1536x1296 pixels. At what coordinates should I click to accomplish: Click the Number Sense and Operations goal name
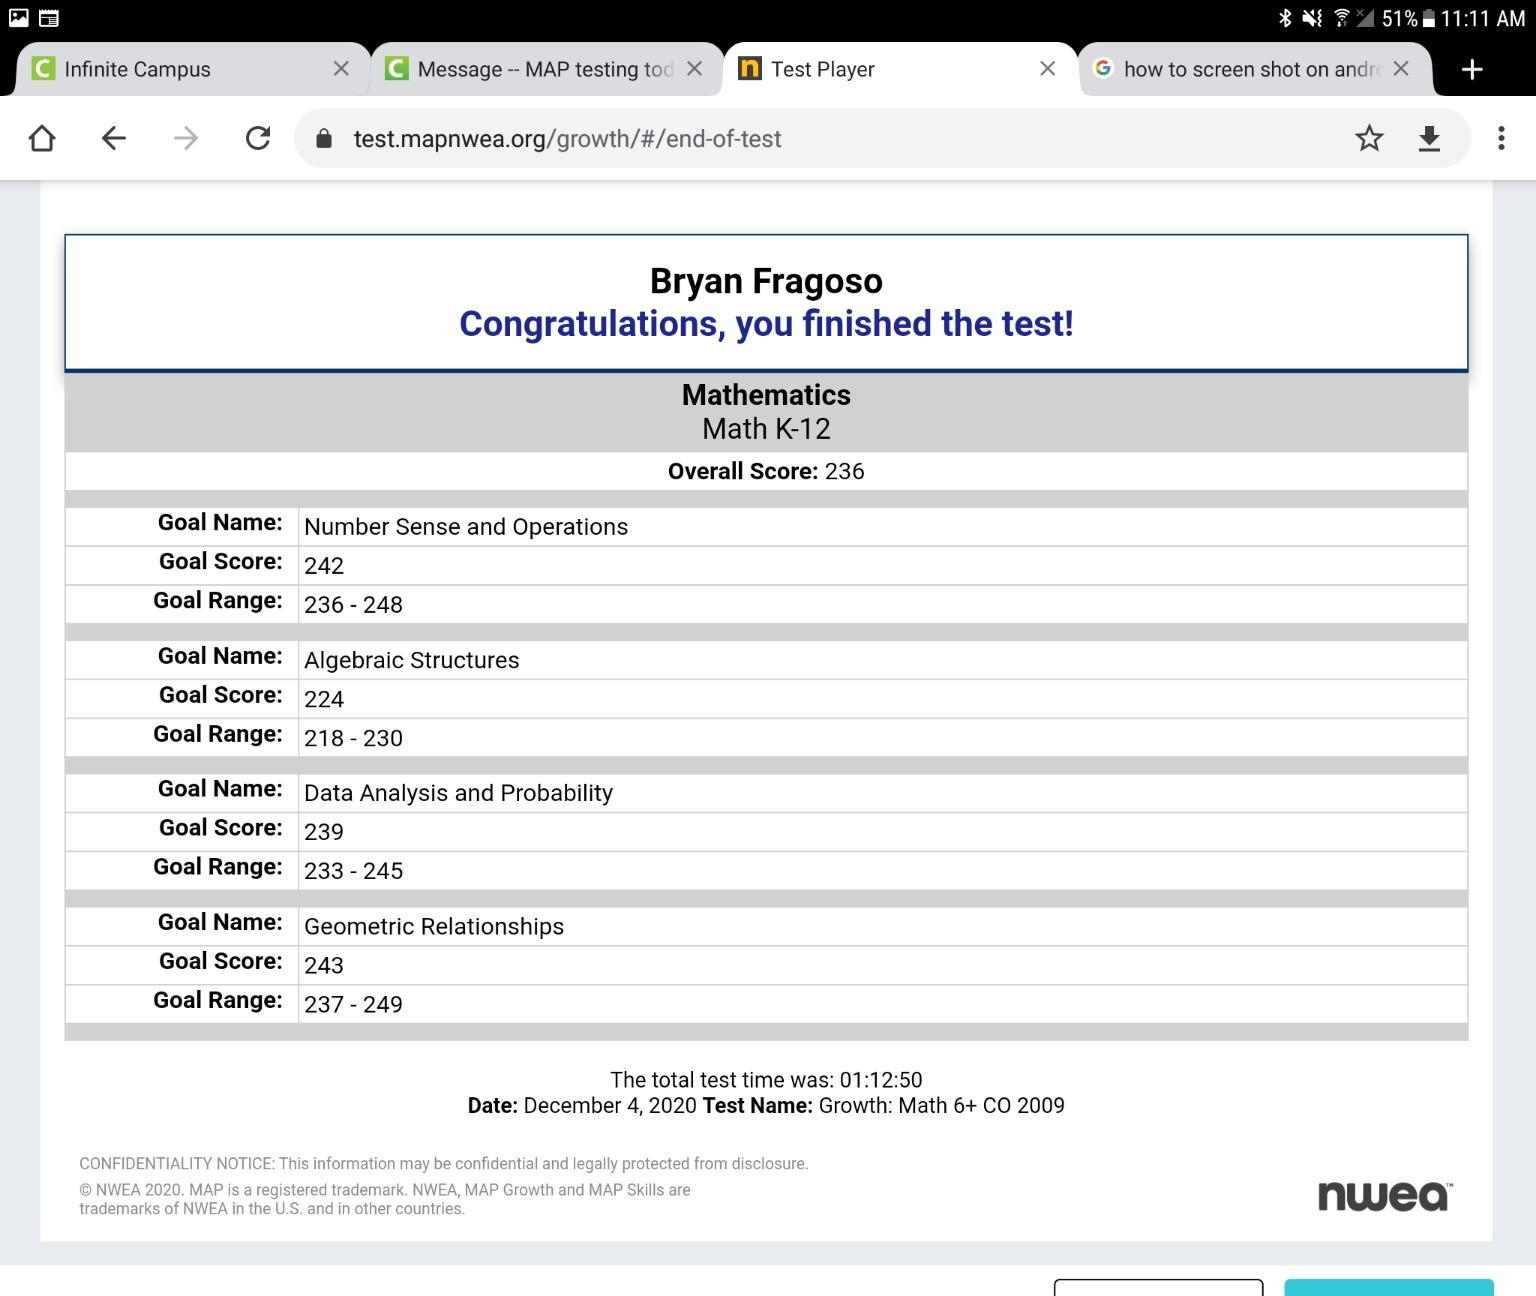point(466,527)
